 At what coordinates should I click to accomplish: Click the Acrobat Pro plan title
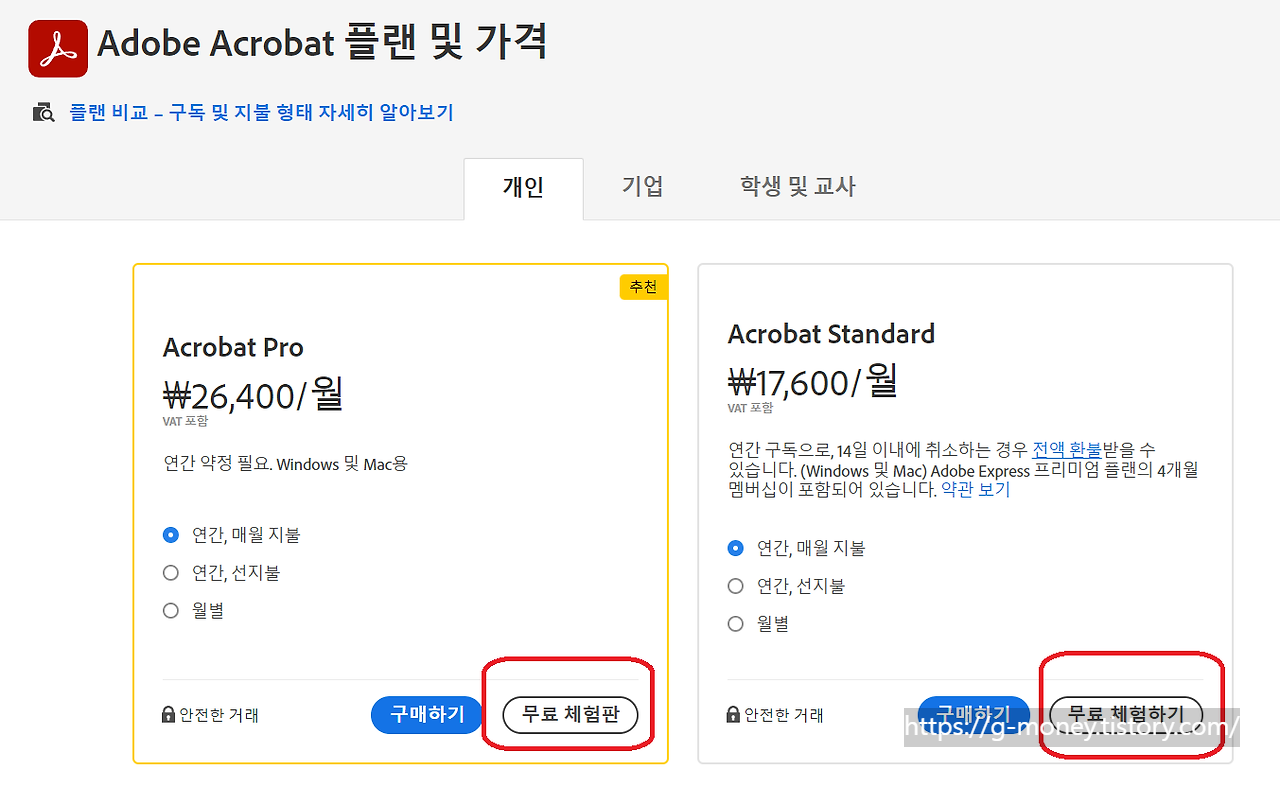[x=233, y=347]
